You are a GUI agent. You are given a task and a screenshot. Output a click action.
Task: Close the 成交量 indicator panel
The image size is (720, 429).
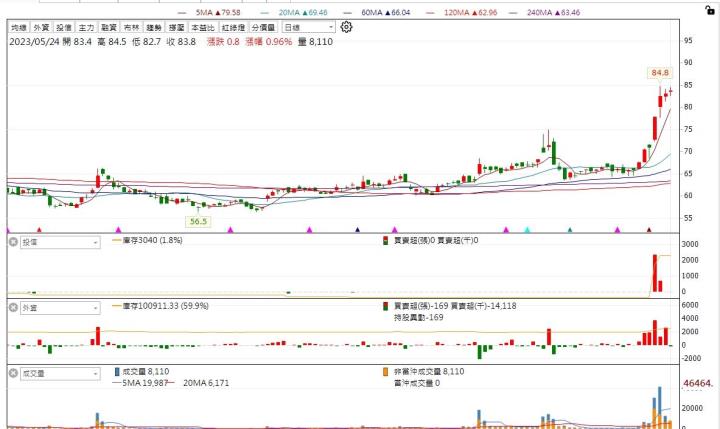pos(13,373)
